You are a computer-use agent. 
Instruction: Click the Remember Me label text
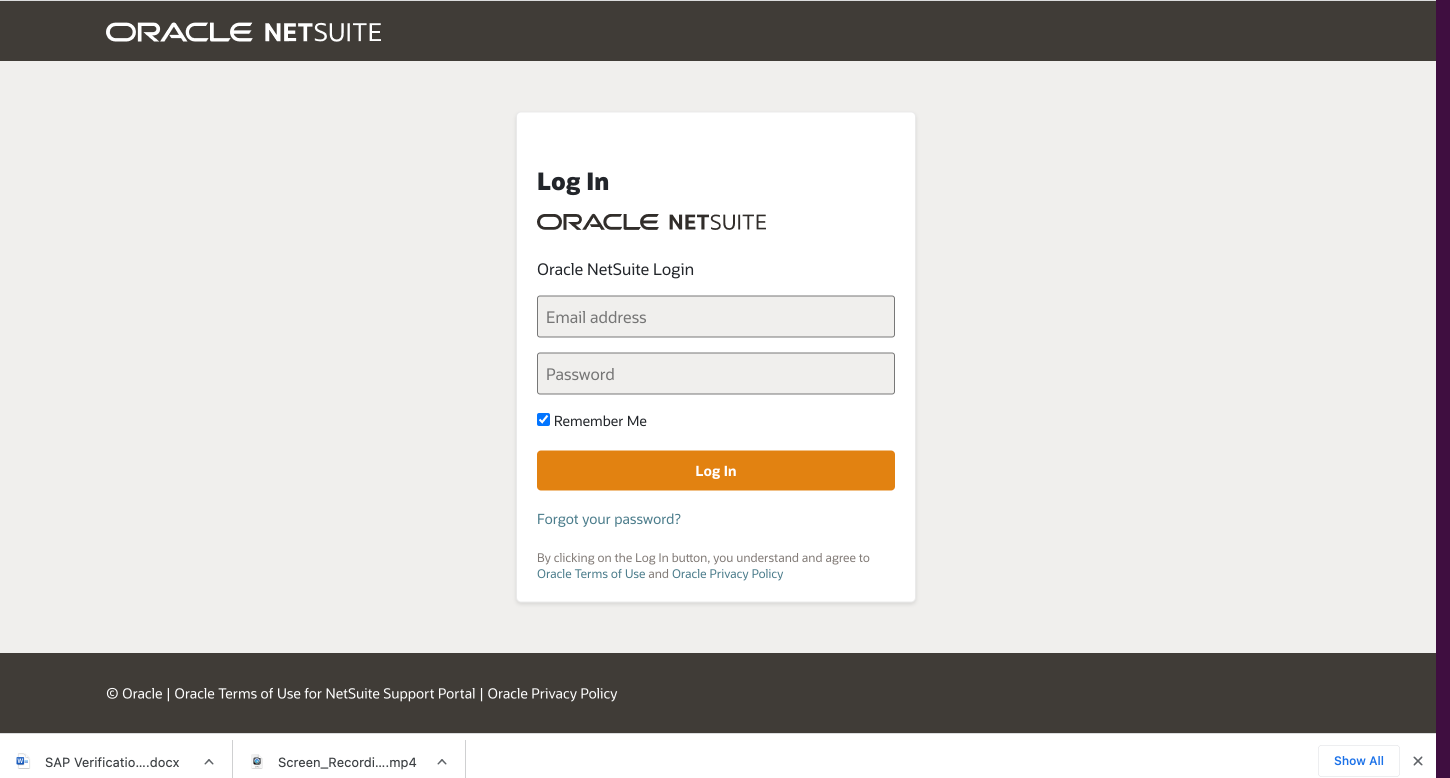pyautogui.click(x=600, y=421)
